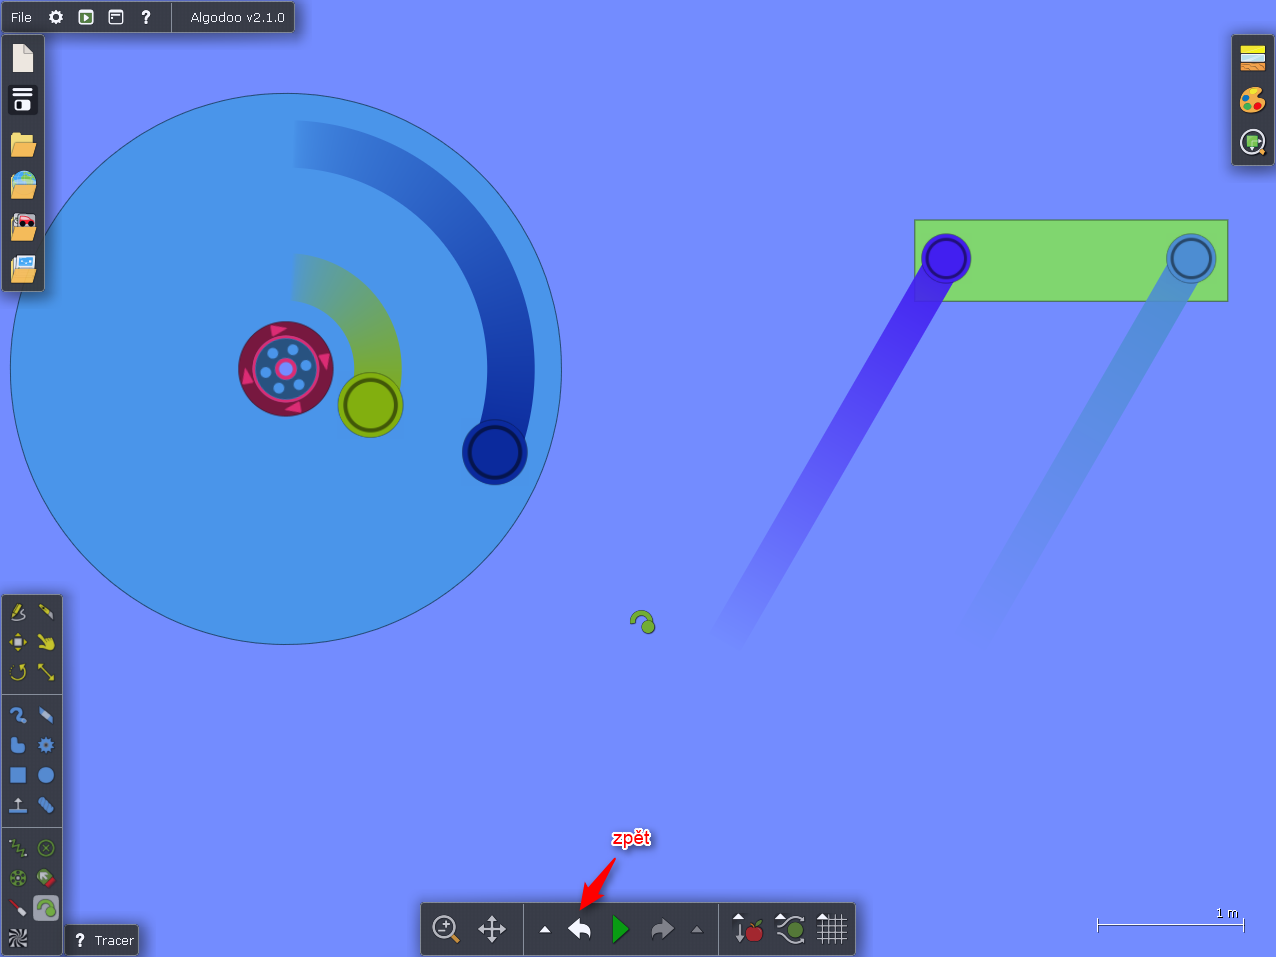
Task: Select the Gear tool in toolbox
Action: 46,745
